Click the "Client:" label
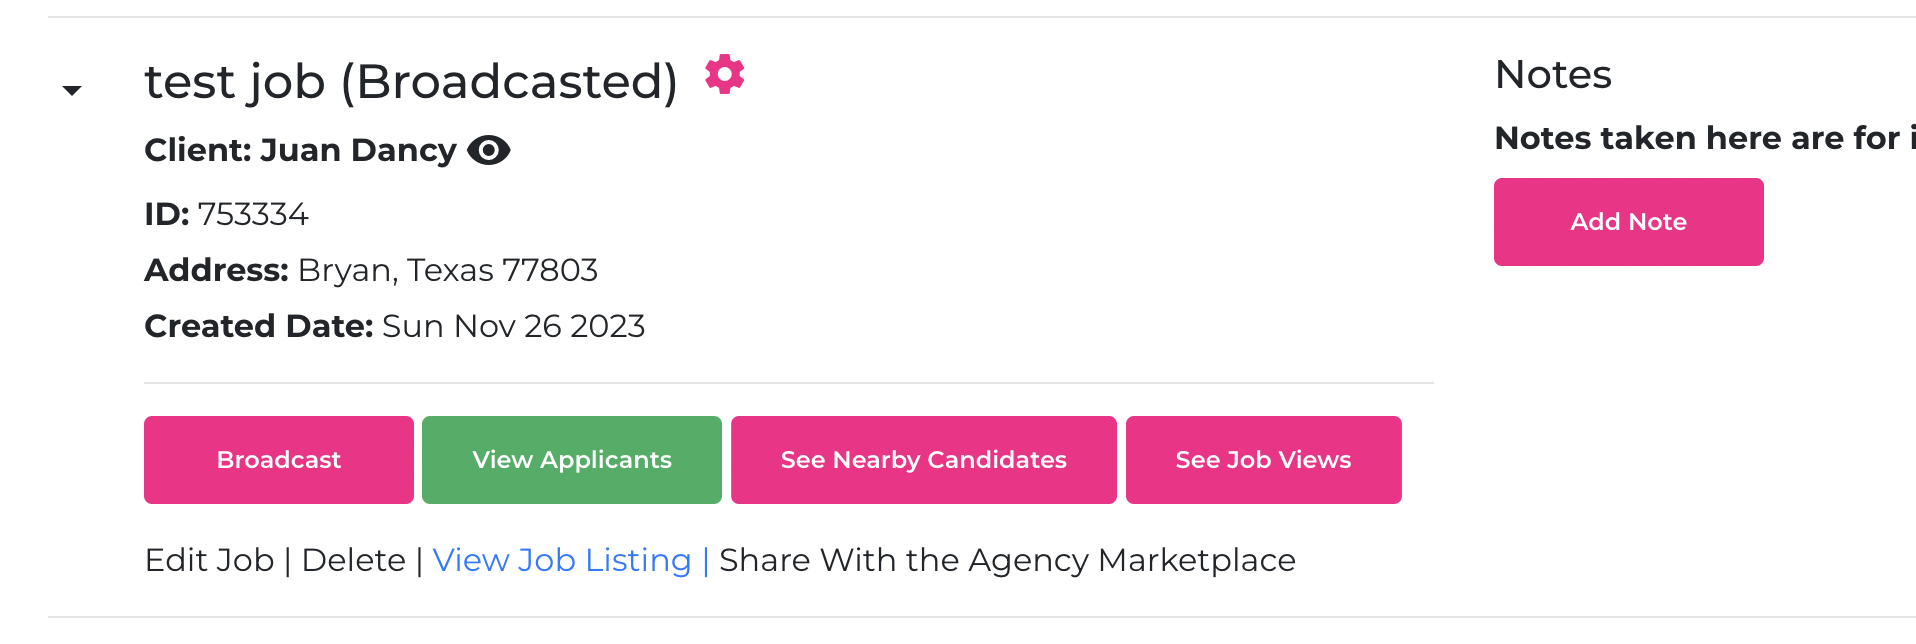Screen dimensions: 1916x644 click(x=198, y=150)
